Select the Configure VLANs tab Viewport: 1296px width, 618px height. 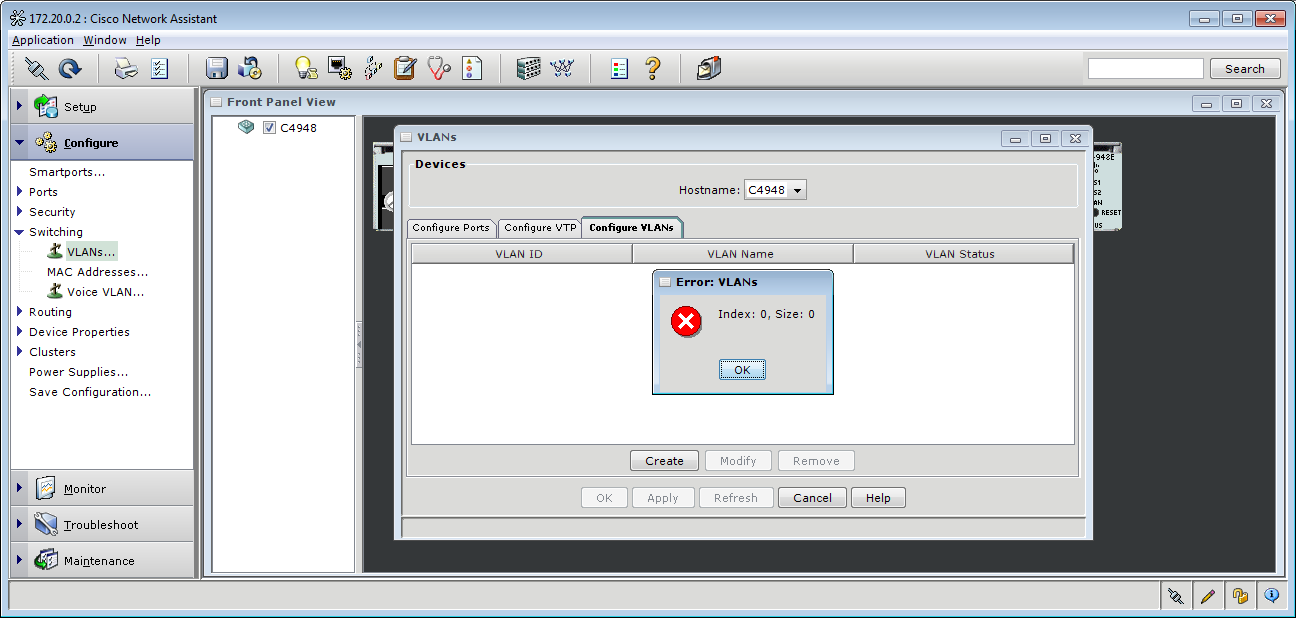coord(631,227)
